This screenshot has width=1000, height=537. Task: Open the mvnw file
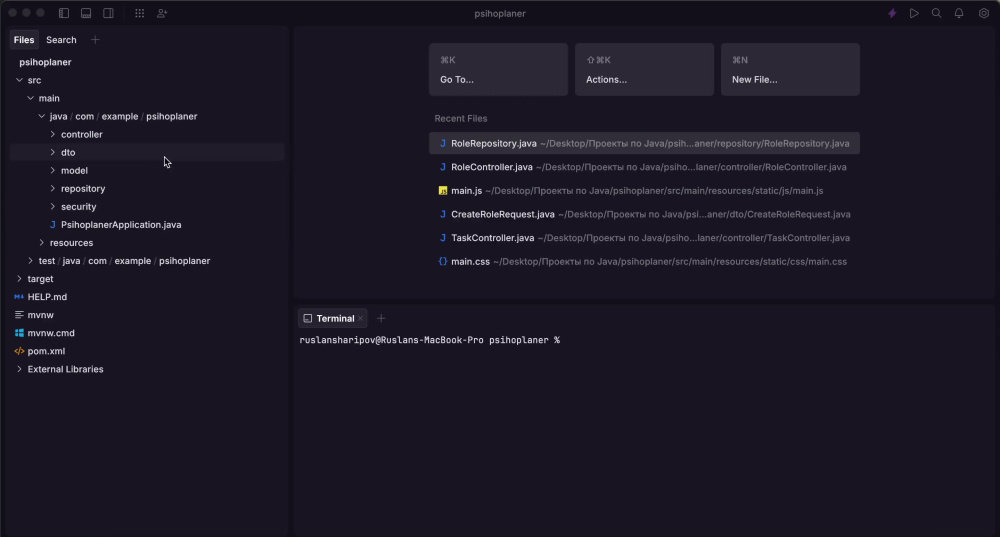tap(41, 315)
